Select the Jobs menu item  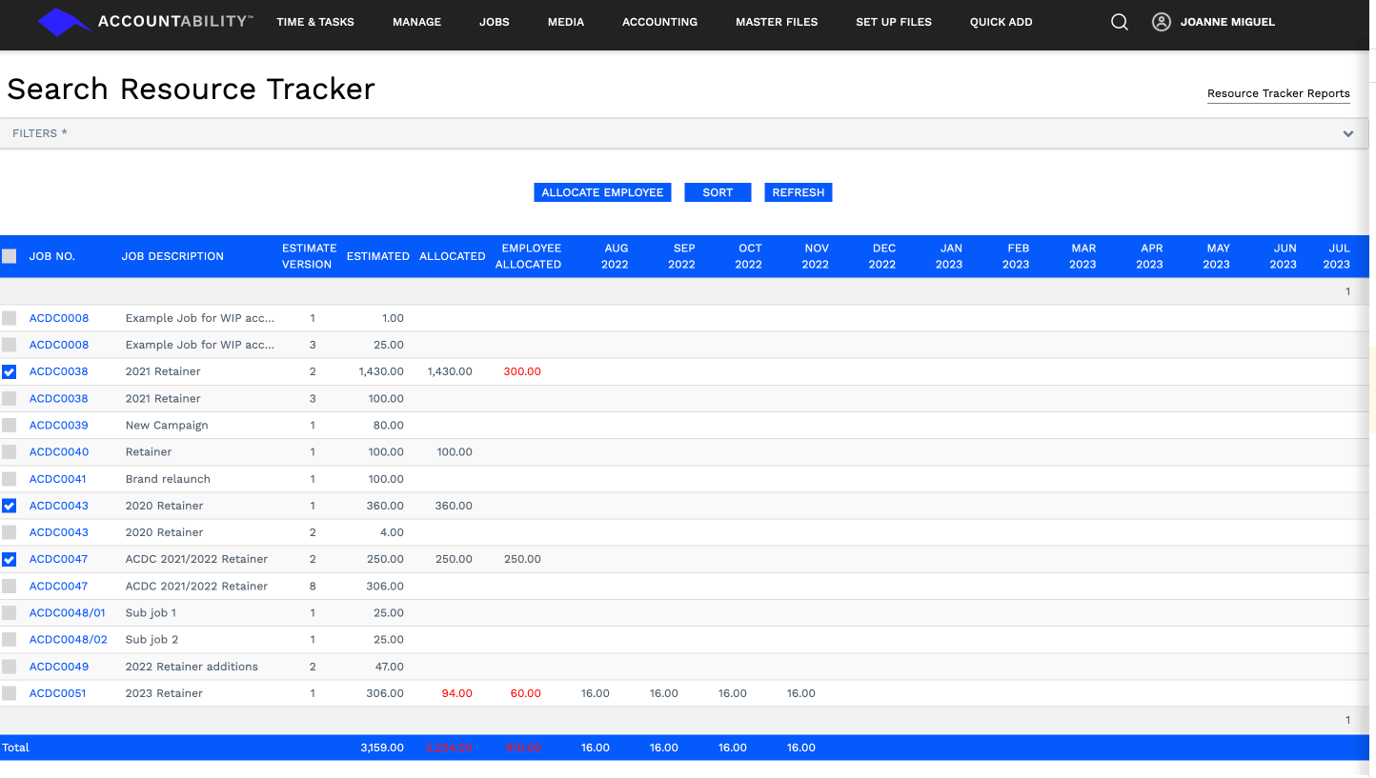tap(494, 21)
